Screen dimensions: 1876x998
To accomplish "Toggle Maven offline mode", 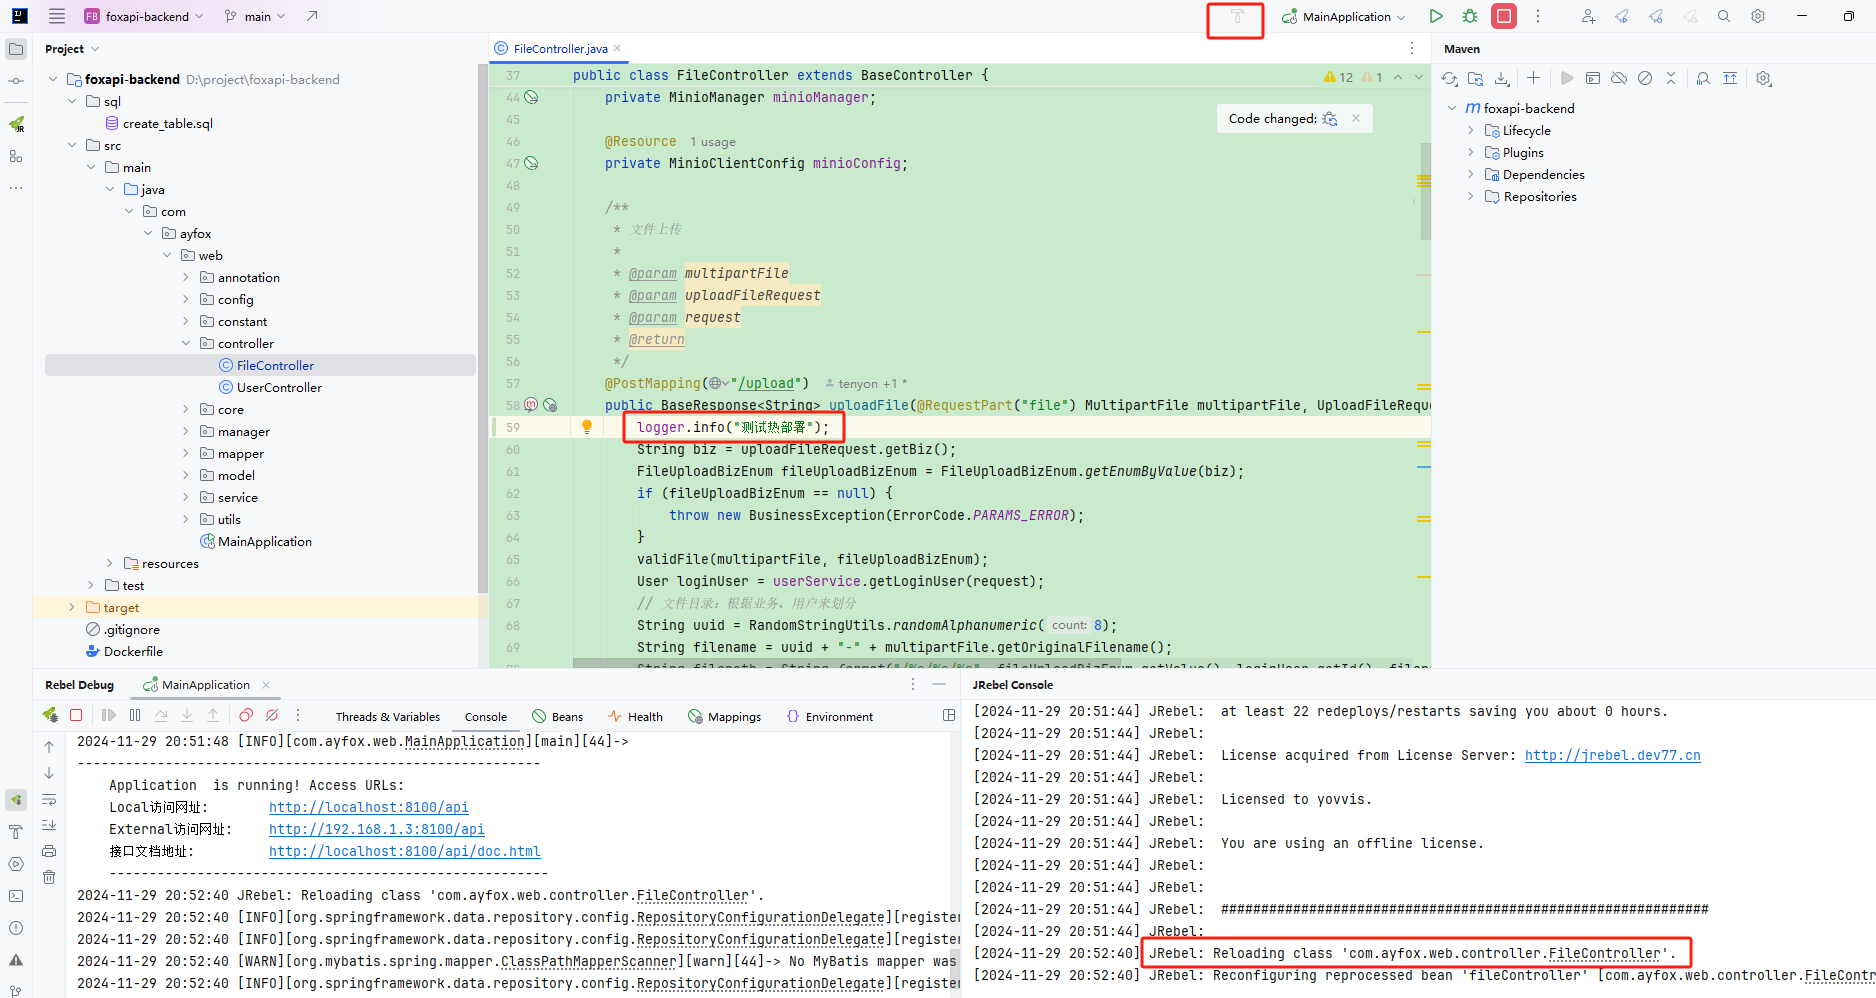I will click(1619, 79).
